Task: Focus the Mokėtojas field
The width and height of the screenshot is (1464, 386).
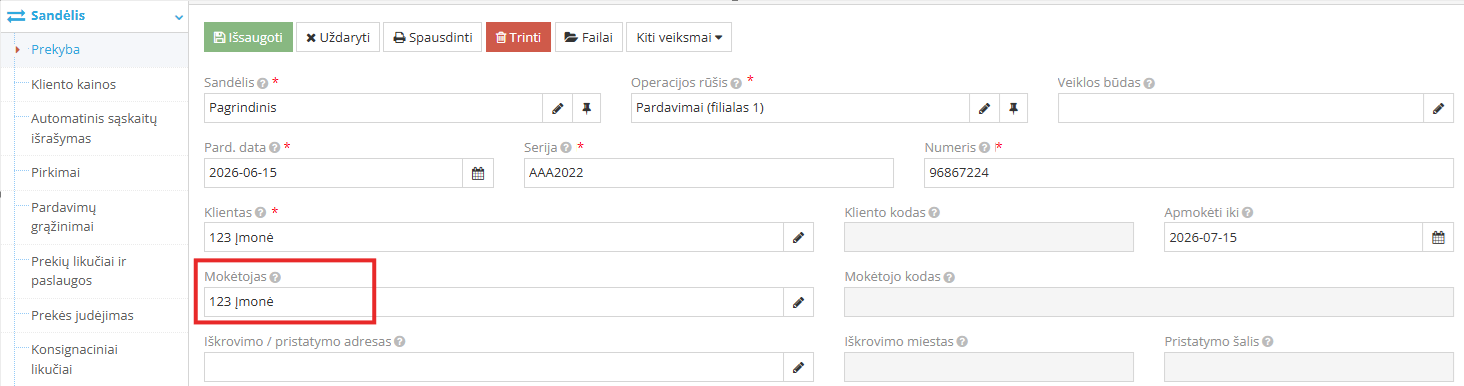Action: [x=494, y=302]
